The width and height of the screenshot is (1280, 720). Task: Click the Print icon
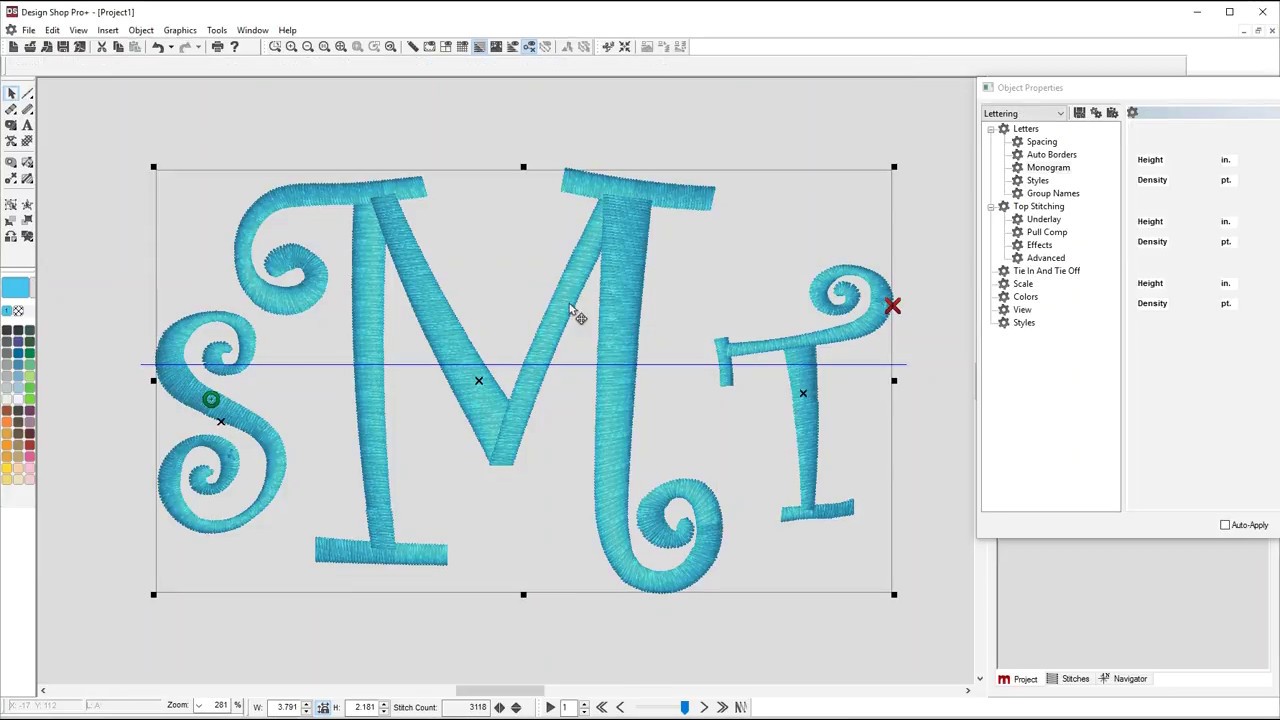[217, 46]
